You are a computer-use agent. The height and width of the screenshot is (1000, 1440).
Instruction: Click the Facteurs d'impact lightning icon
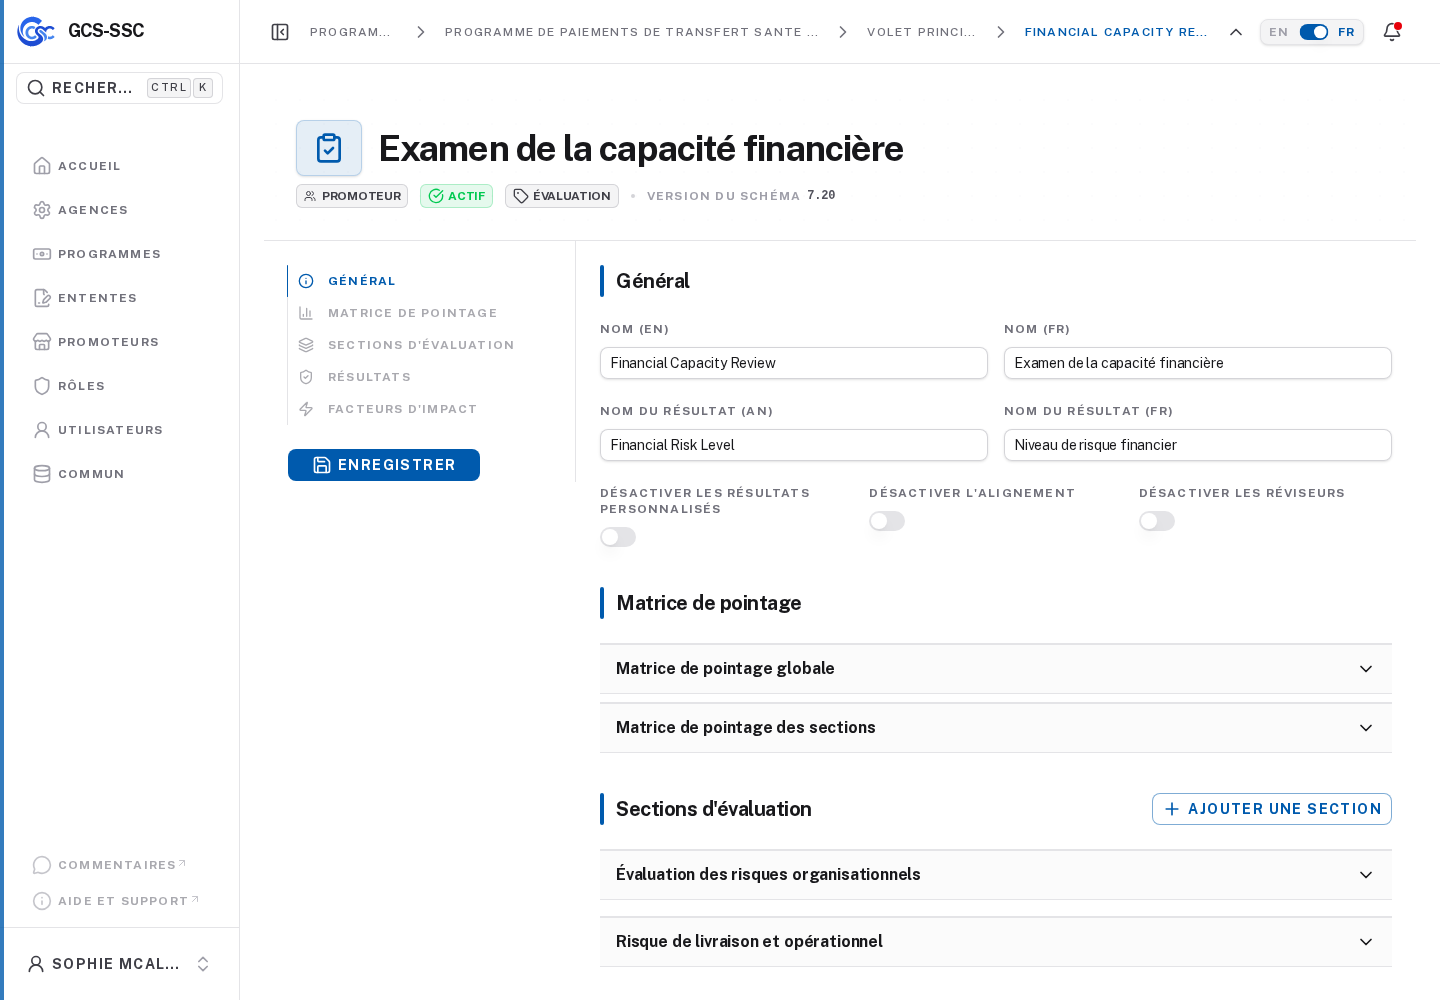[x=306, y=409]
